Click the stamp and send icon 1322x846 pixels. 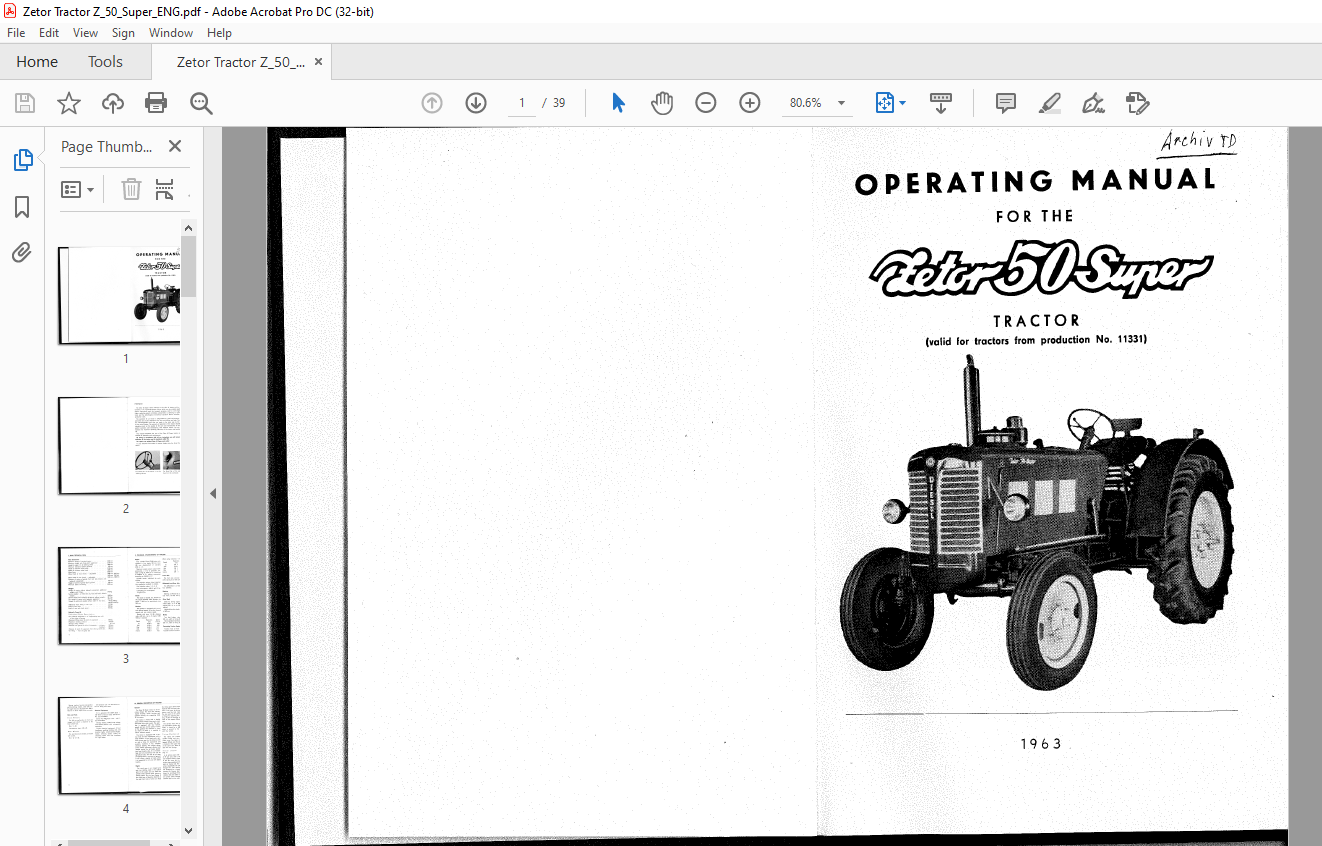pos(1137,103)
